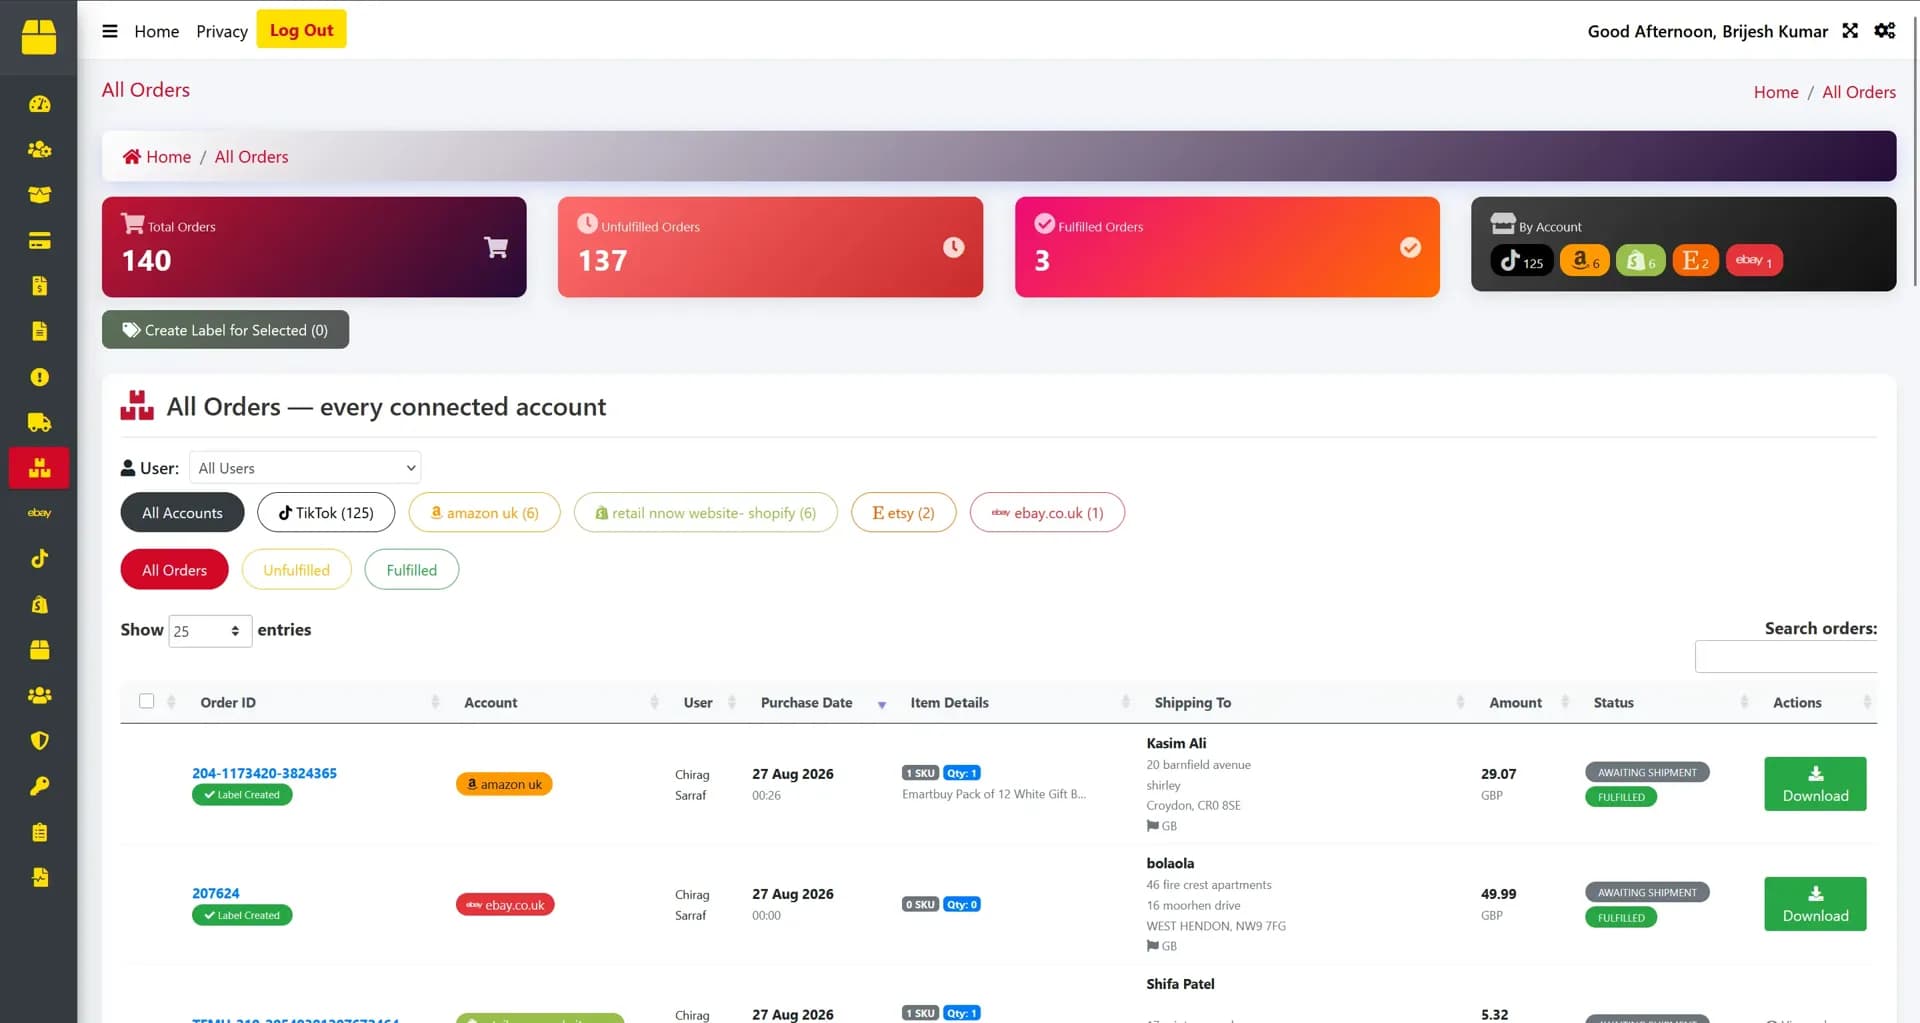Filter by TikTok (125) account
This screenshot has height=1023, width=1920.
pos(326,513)
